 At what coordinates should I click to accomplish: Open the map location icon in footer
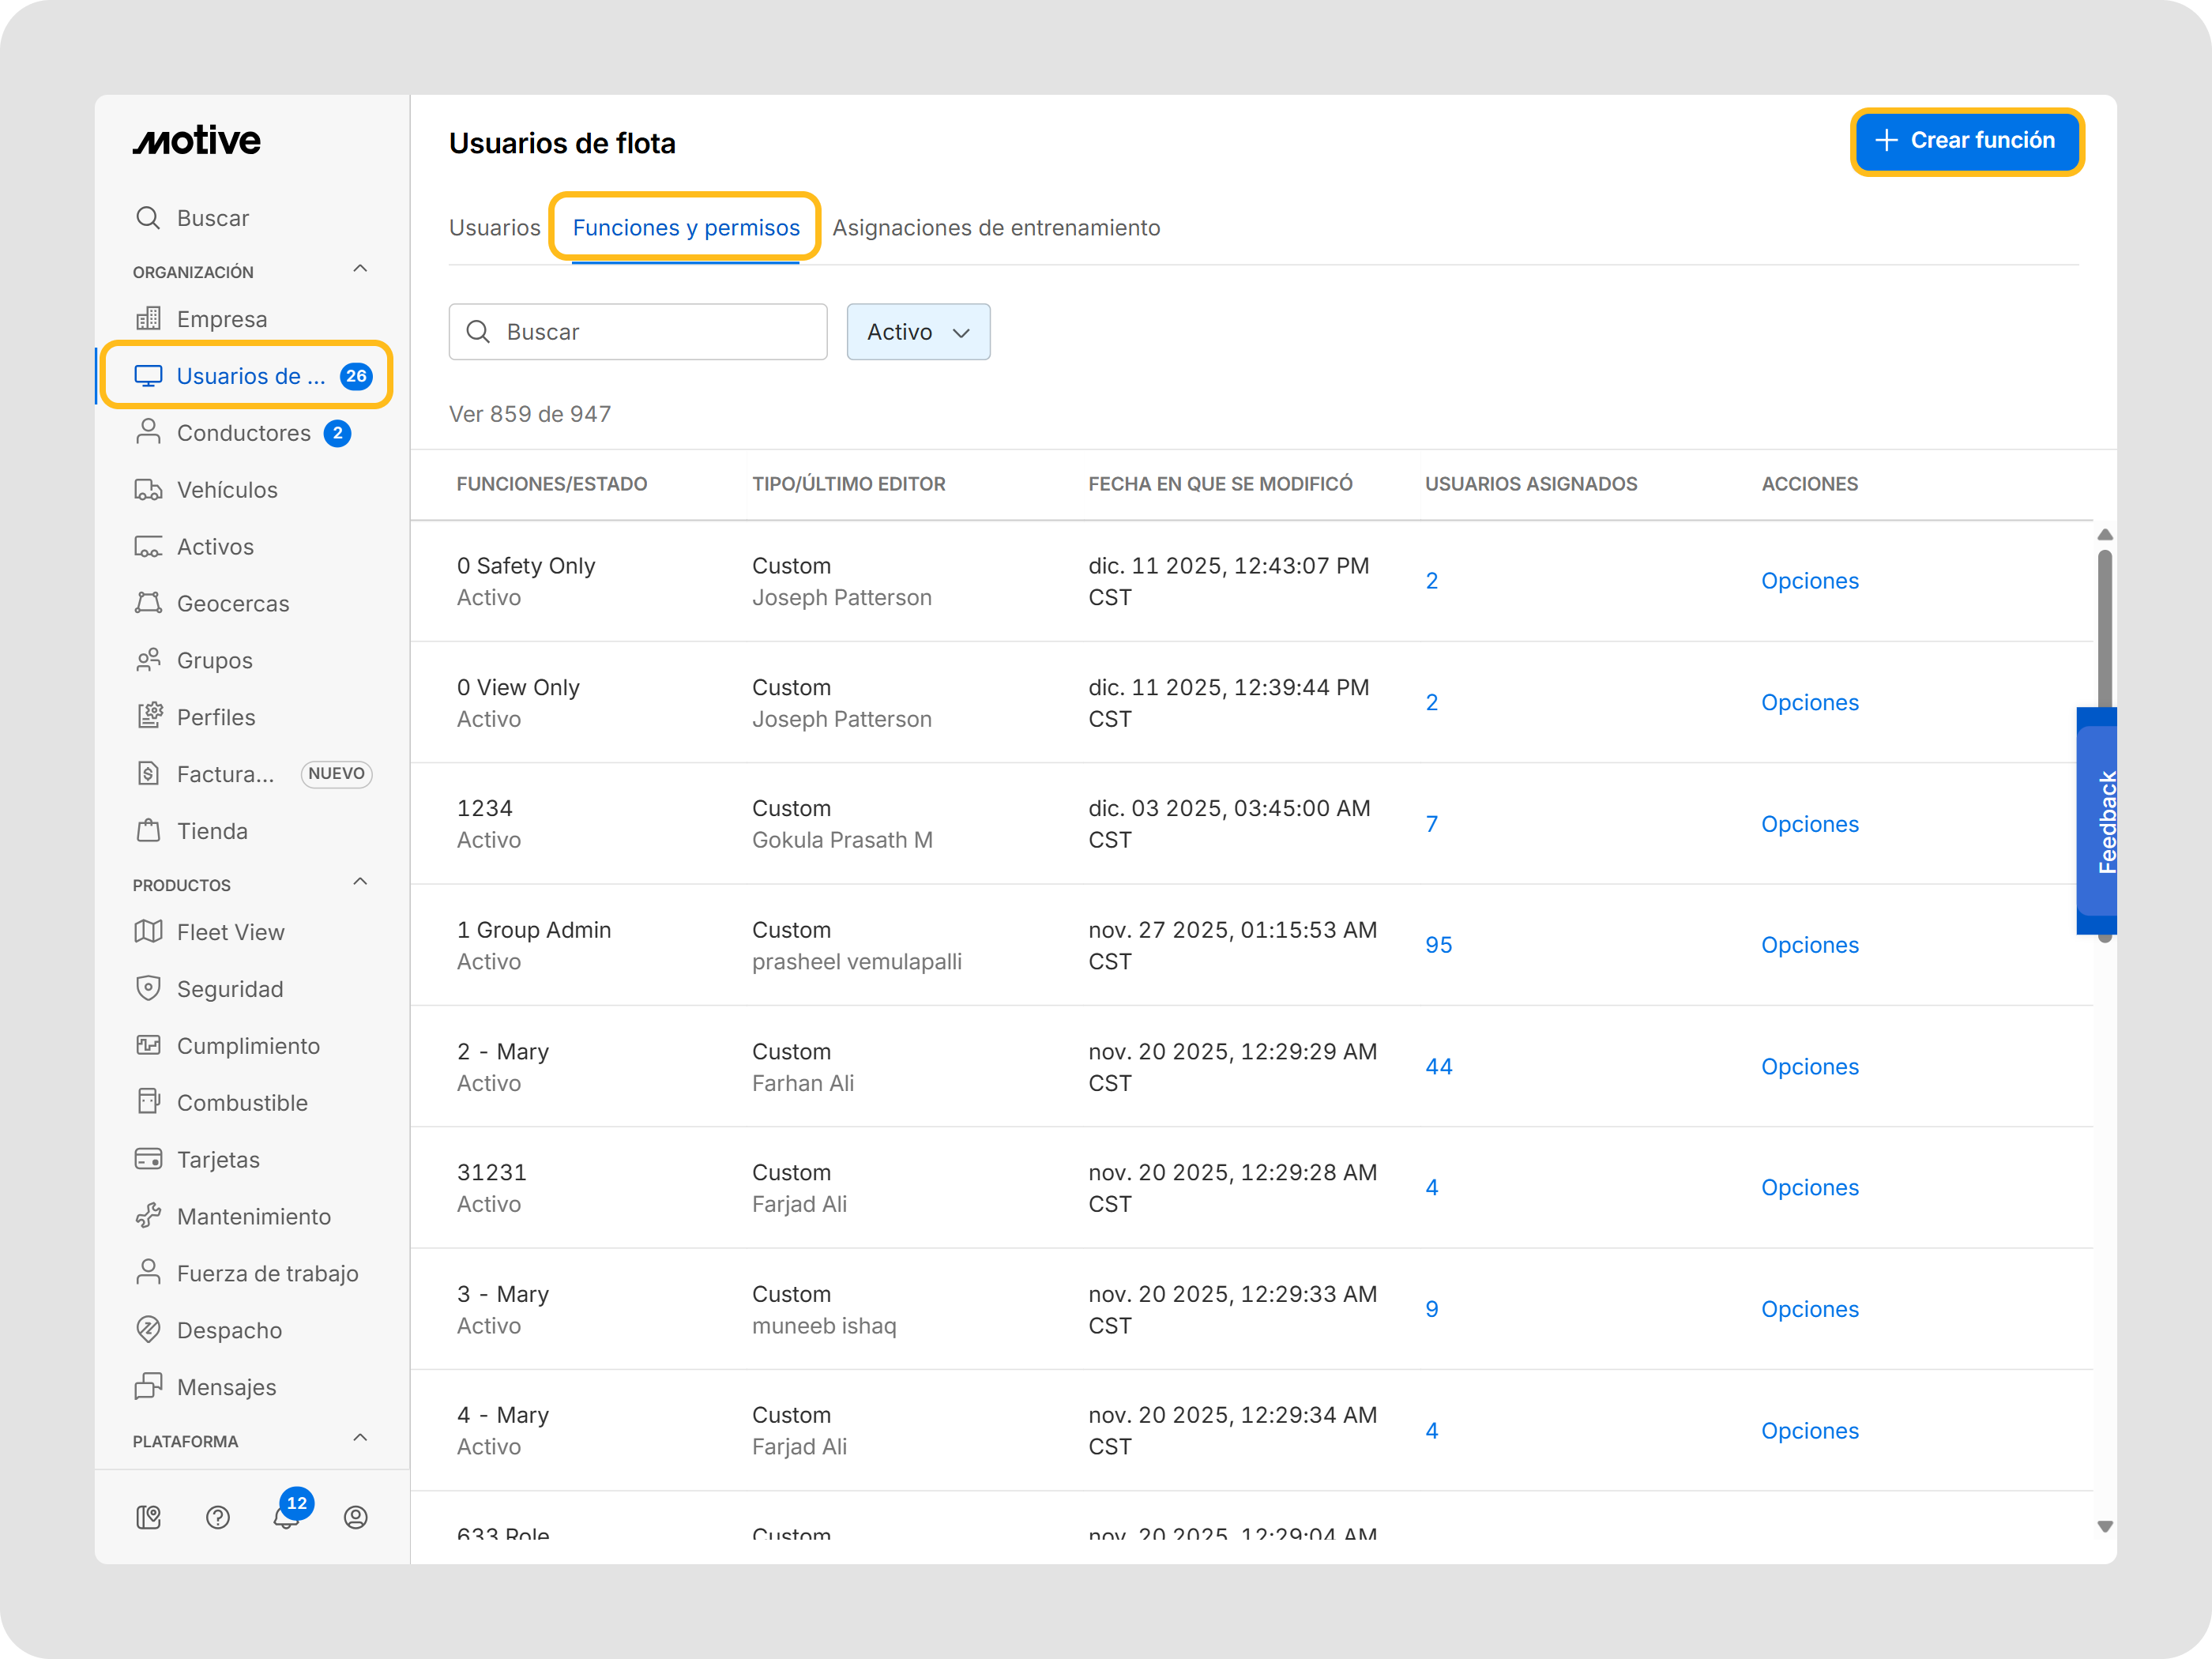coord(148,1517)
